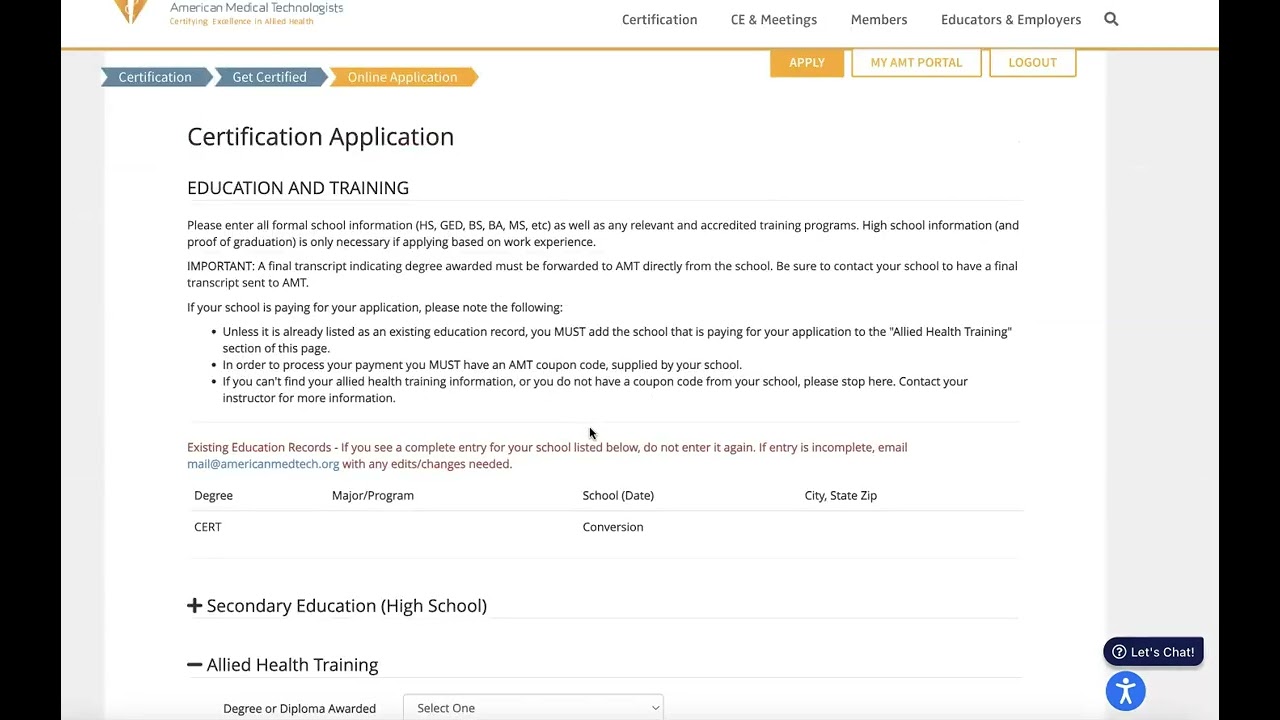Open the Degree or Diploma Awarded dropdown

[x=533, y=708]
